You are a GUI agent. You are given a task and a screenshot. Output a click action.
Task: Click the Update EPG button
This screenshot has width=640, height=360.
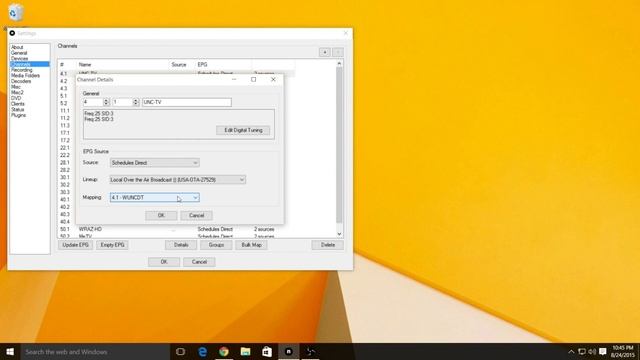(76, 245)
